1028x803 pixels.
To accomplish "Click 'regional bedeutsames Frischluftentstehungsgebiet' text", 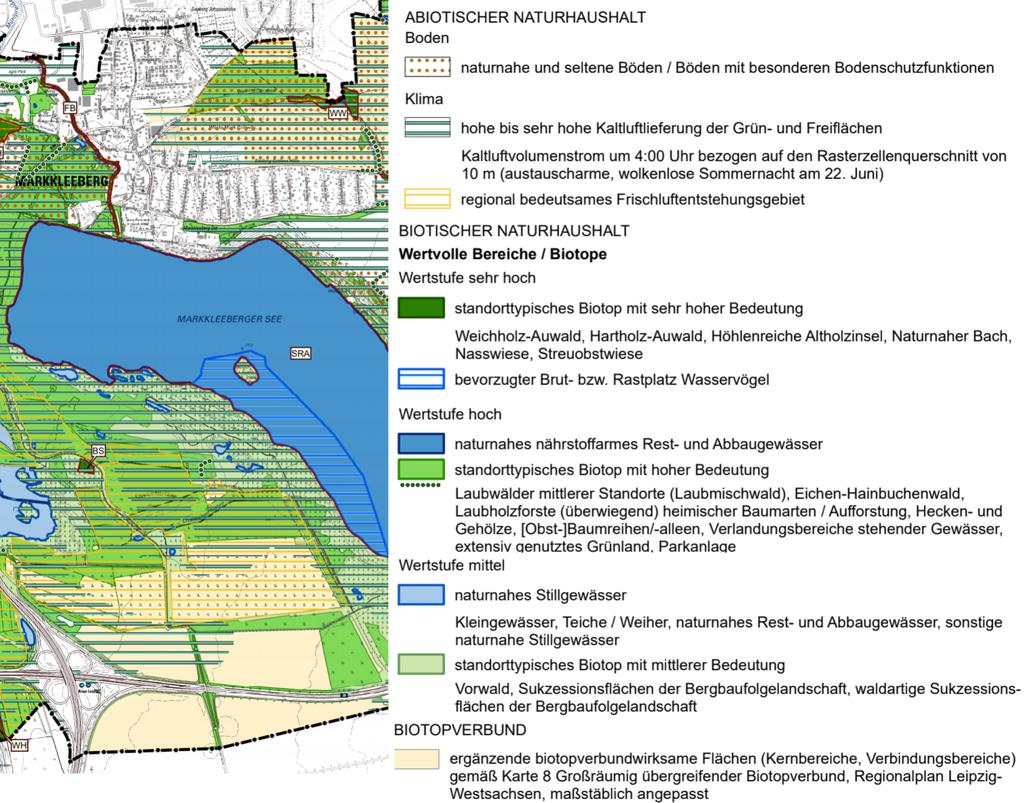I will point(633,199).
